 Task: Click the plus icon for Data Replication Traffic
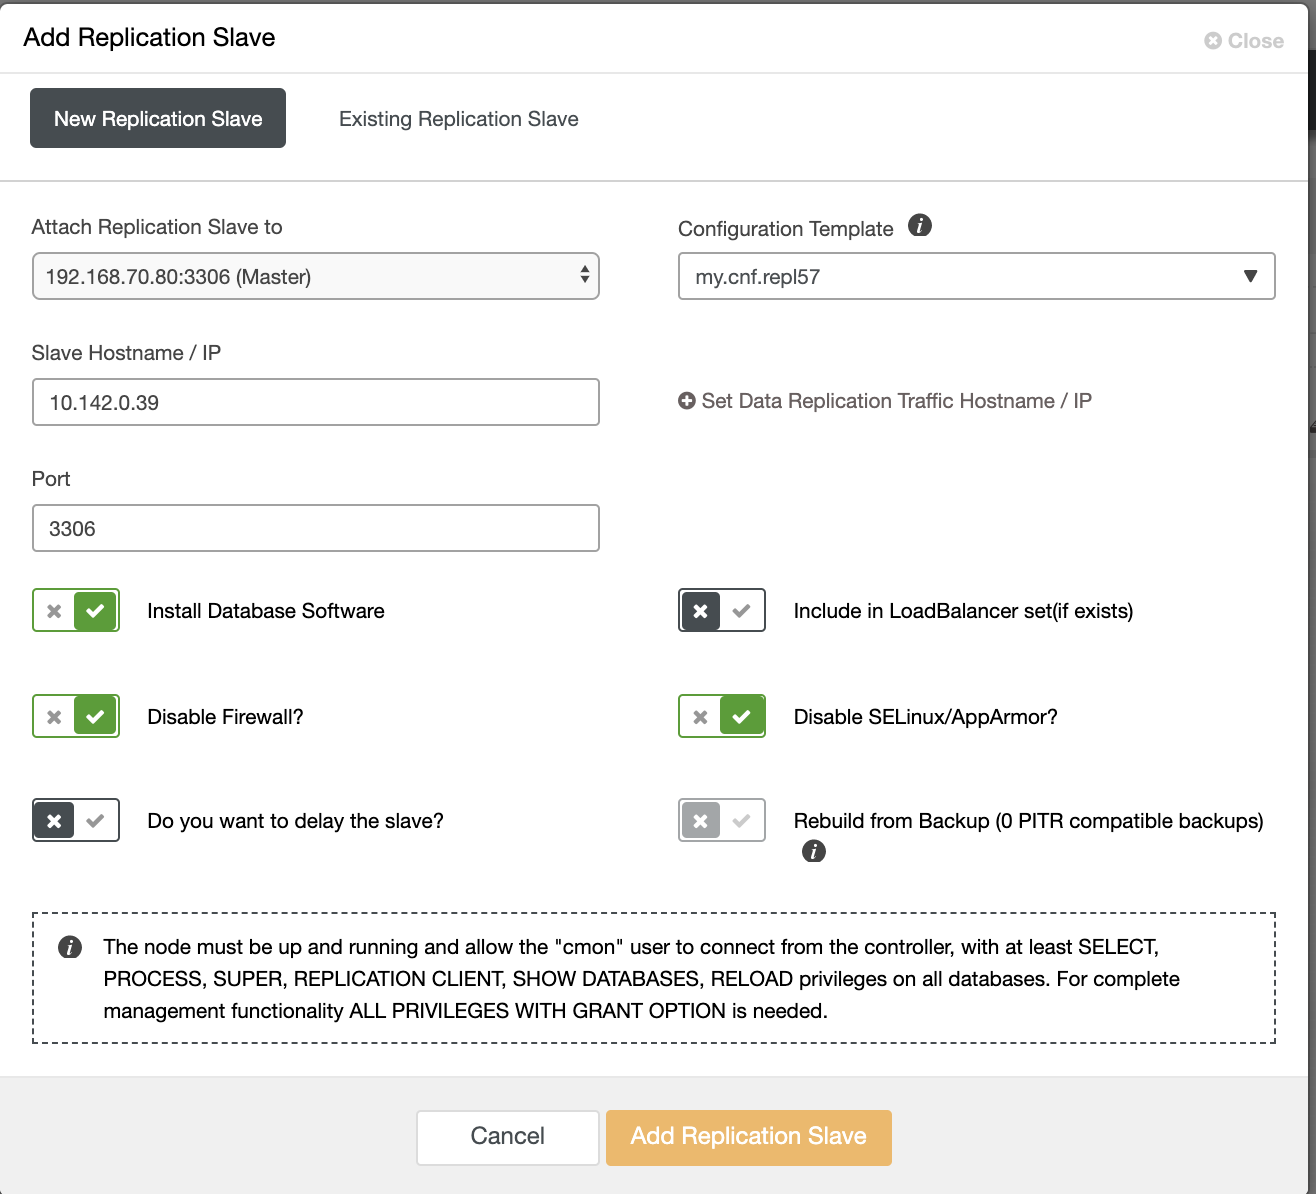pyautogui.click(x=687, y=401)
